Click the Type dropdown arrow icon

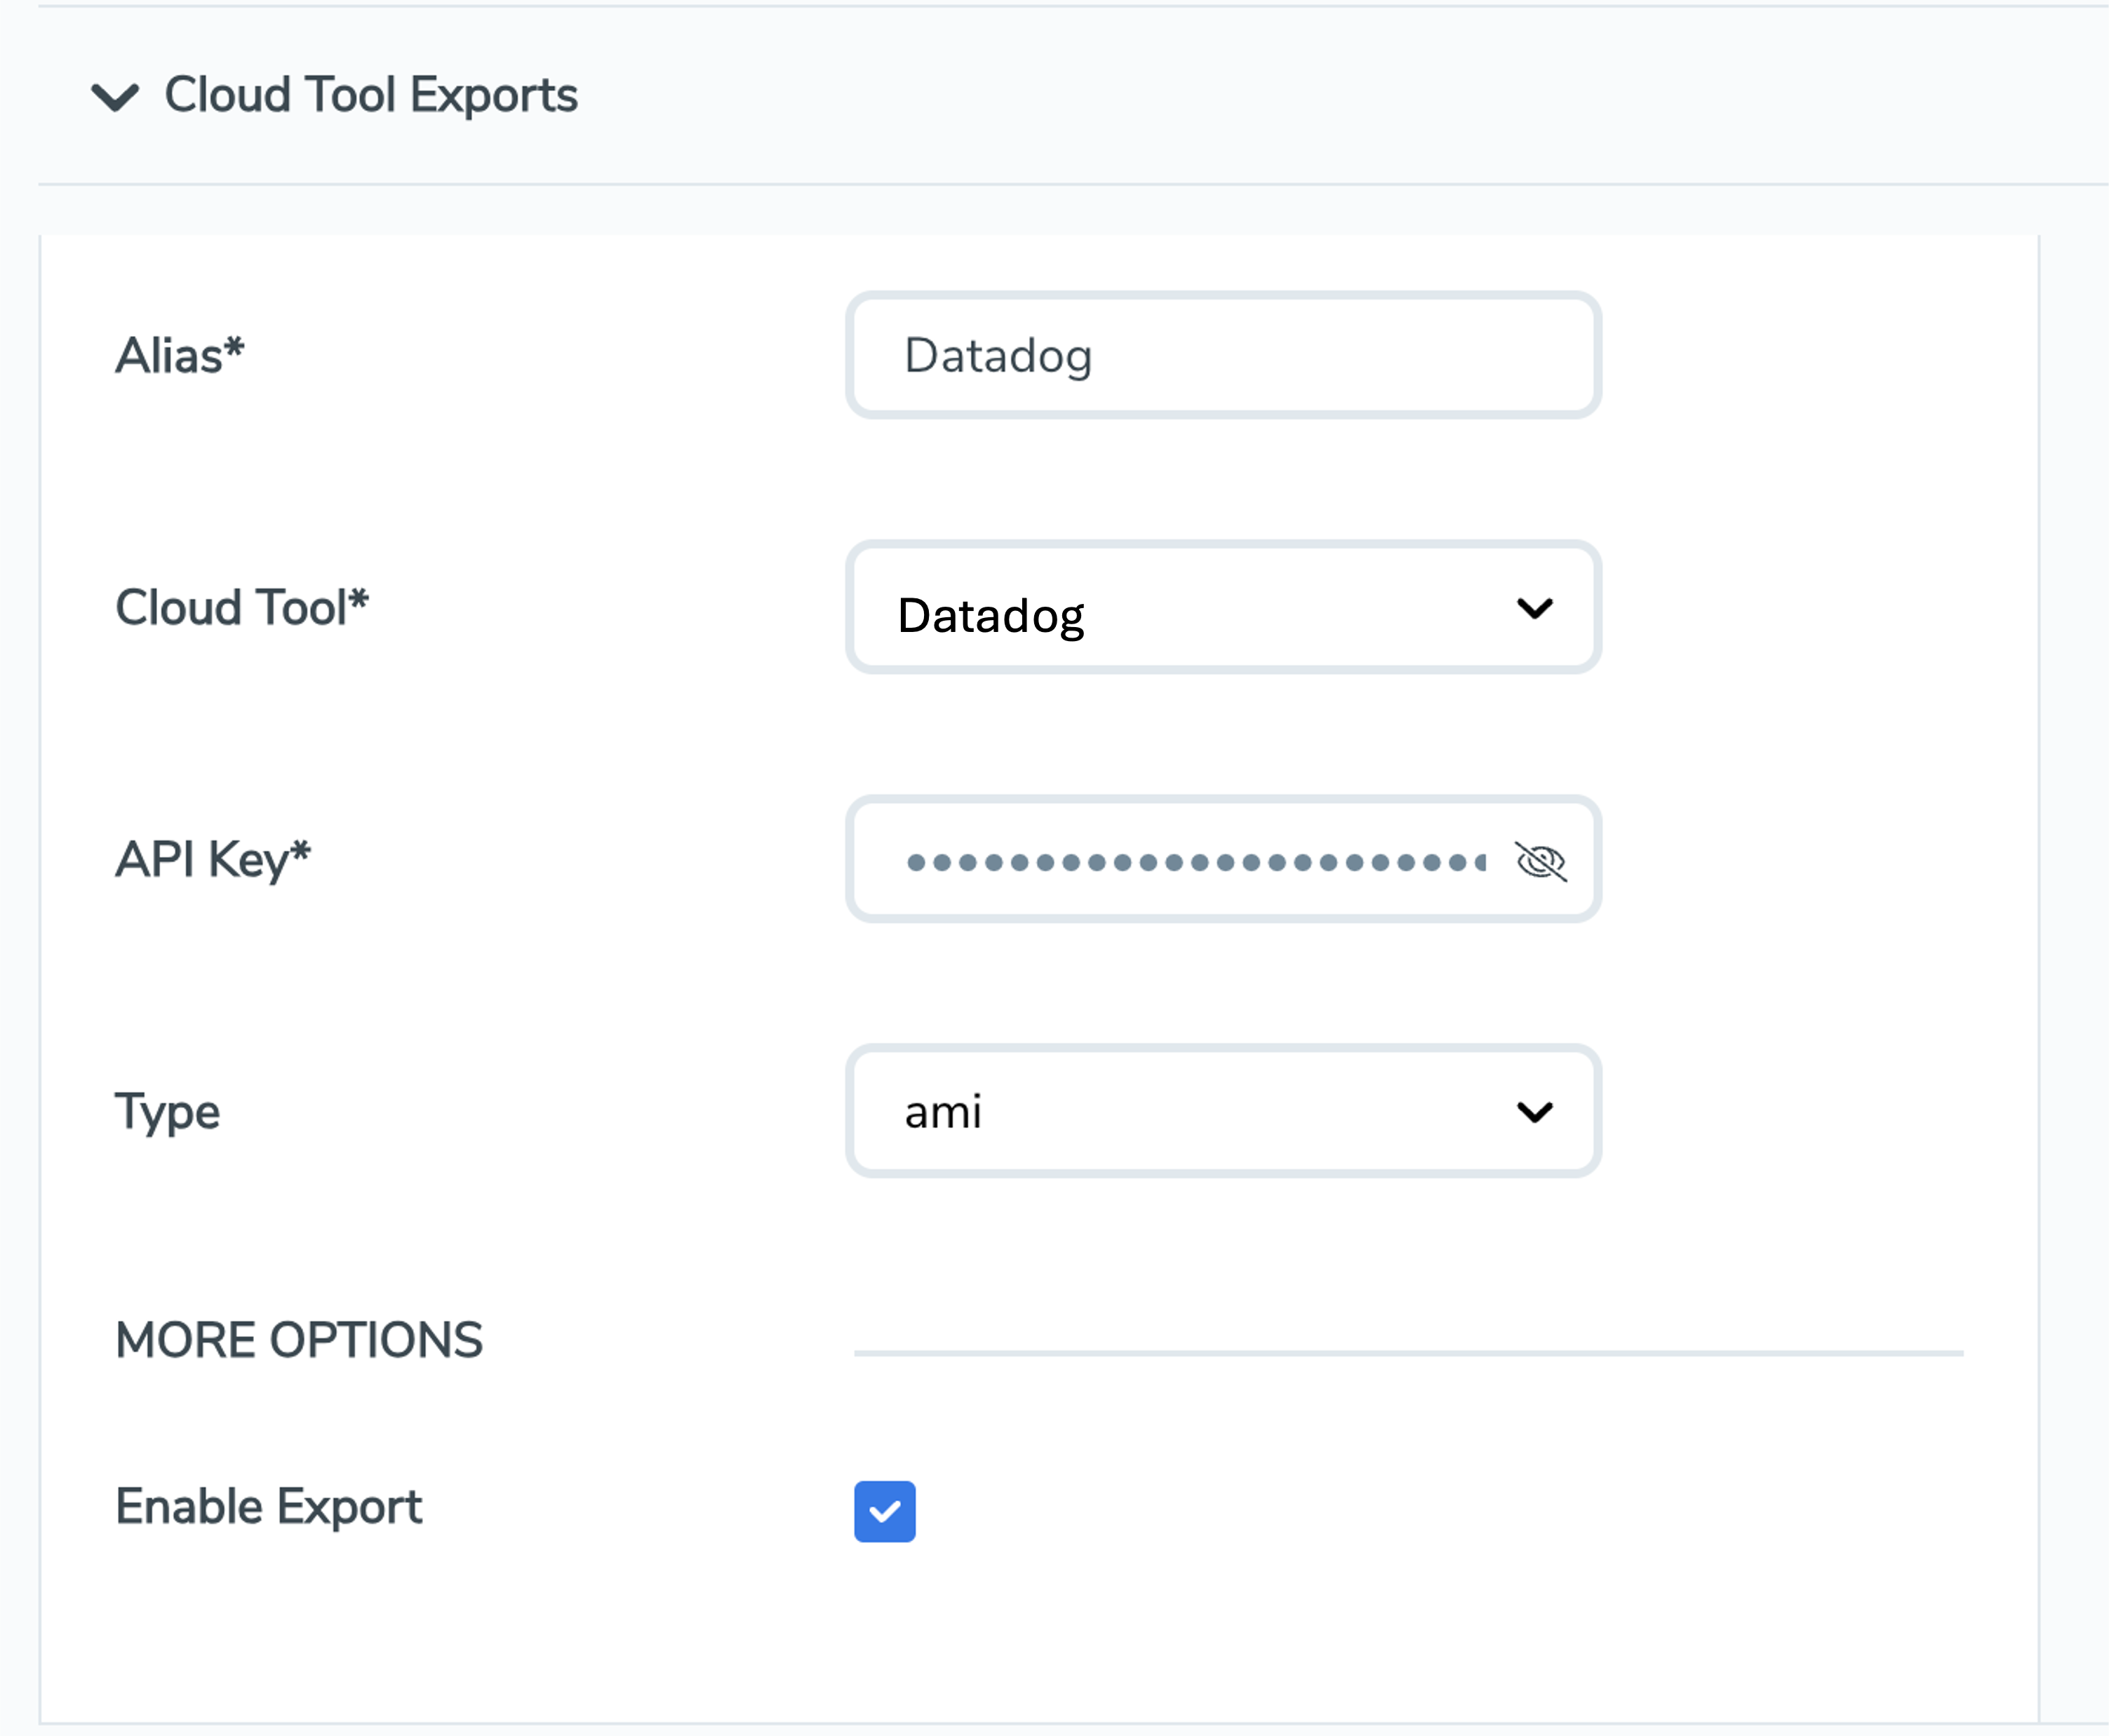1534,1111
